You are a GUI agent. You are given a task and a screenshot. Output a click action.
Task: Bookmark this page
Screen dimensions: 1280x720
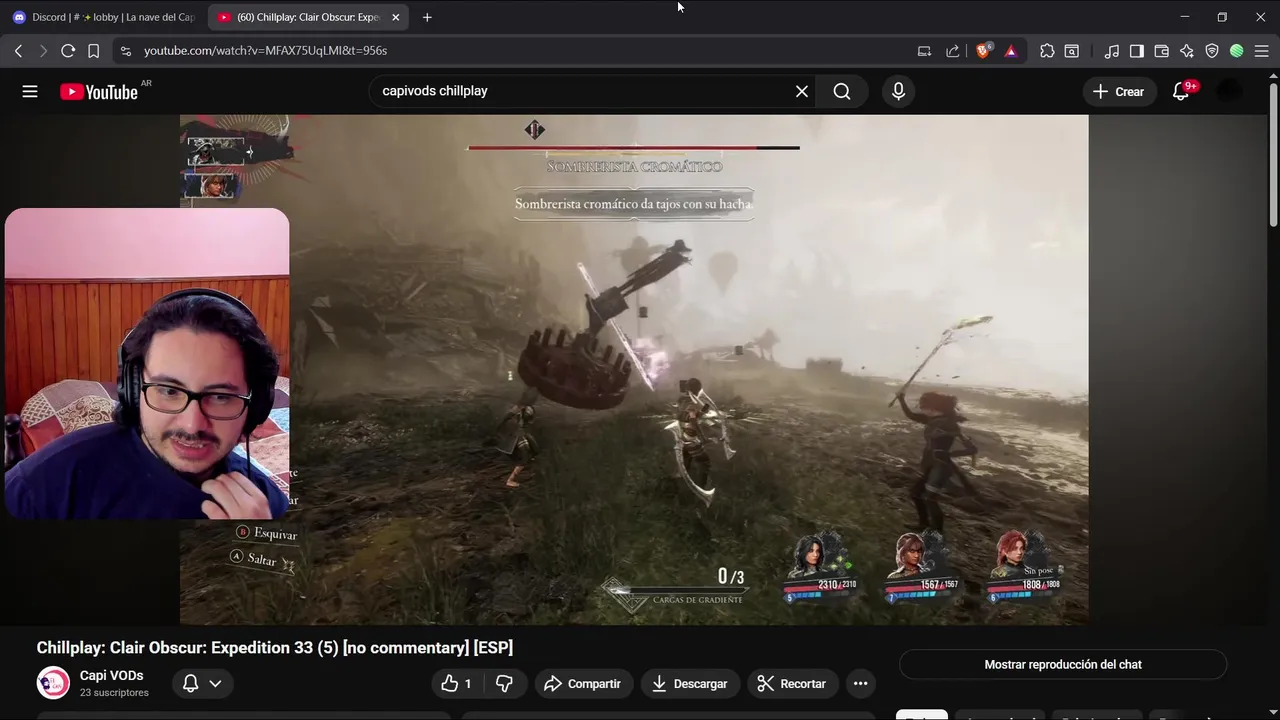coord(93,51)
